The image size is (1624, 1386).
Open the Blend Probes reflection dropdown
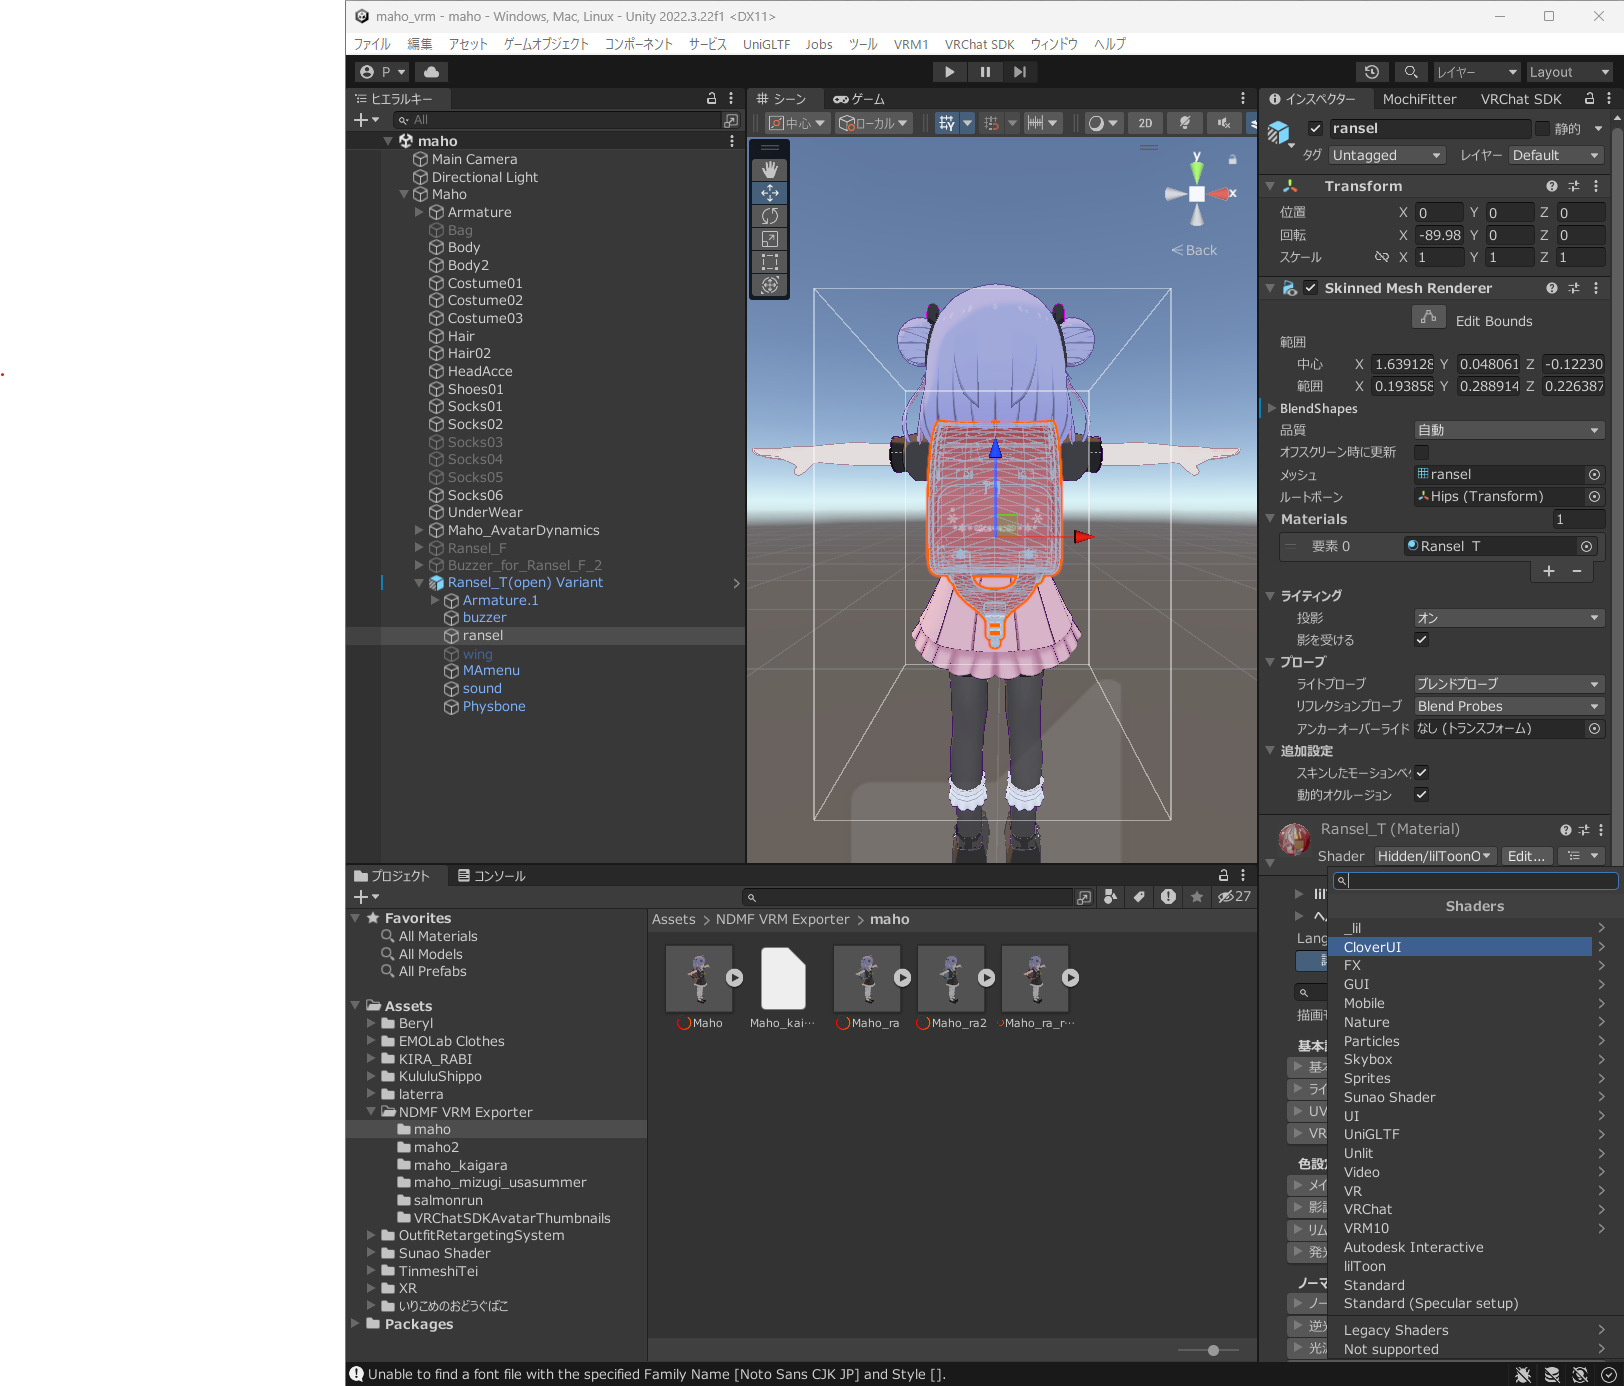click(1508, 706)
